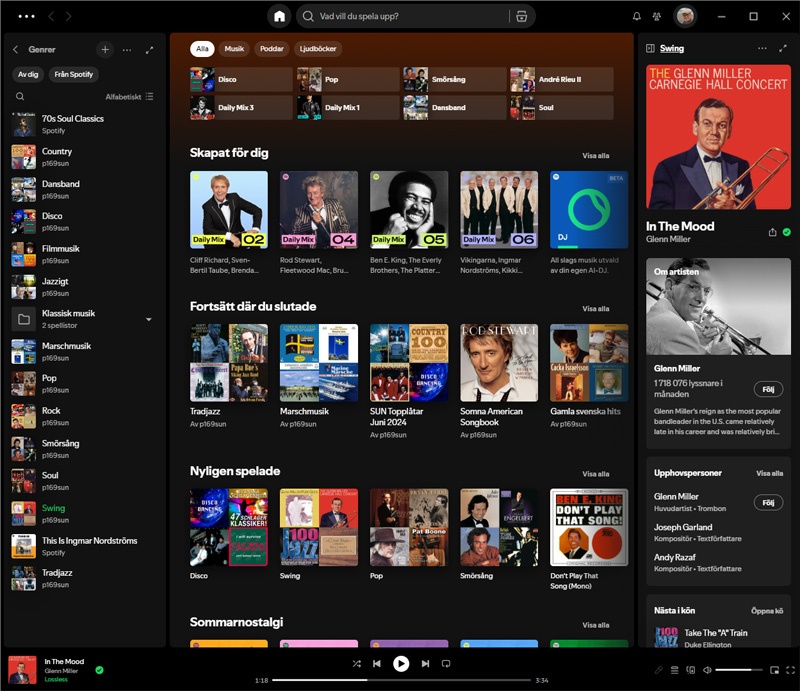Screen dimensions: 800x691
Task: Toggle shuffle playback
Action: click(356, 663)
